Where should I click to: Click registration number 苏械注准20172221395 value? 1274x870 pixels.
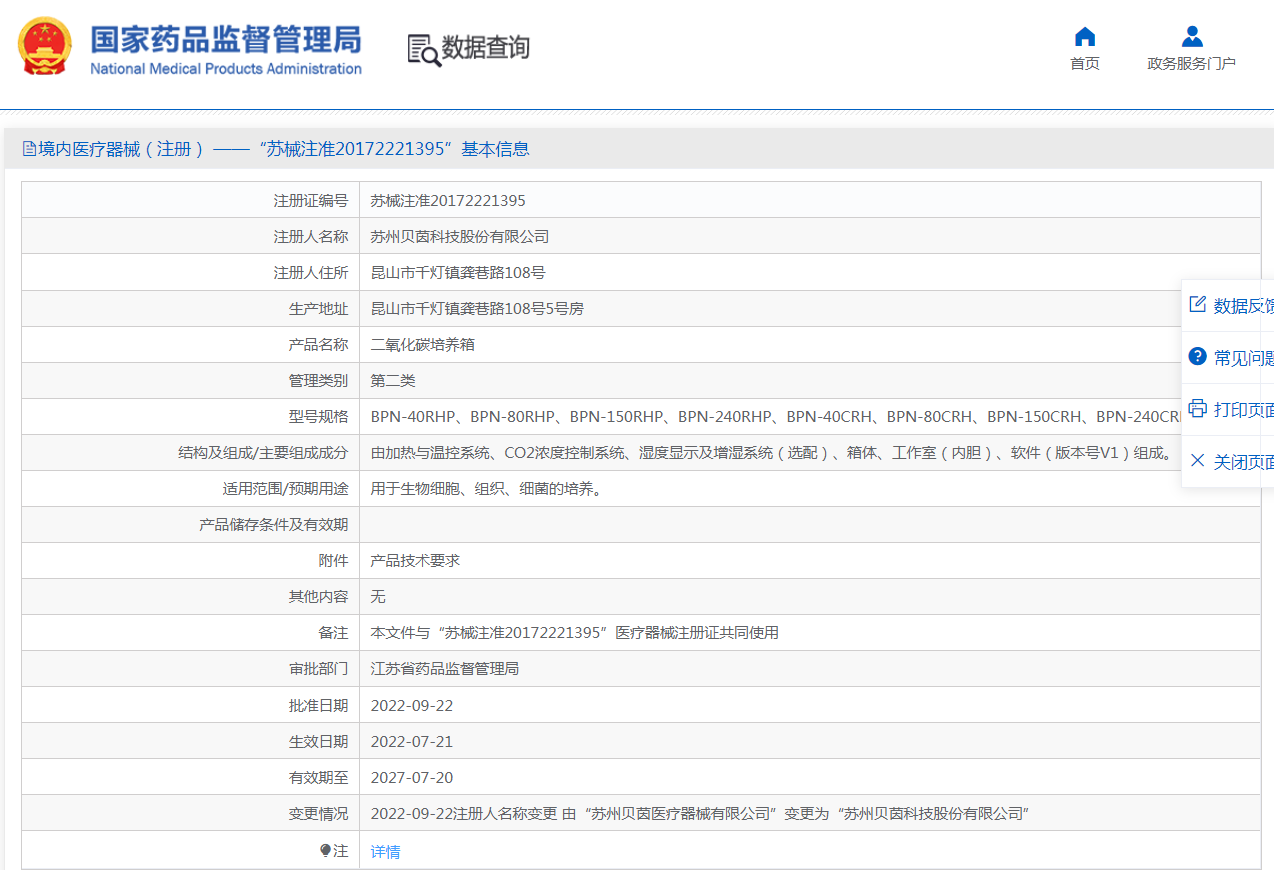pyautogui.click(x=448, y=201)
